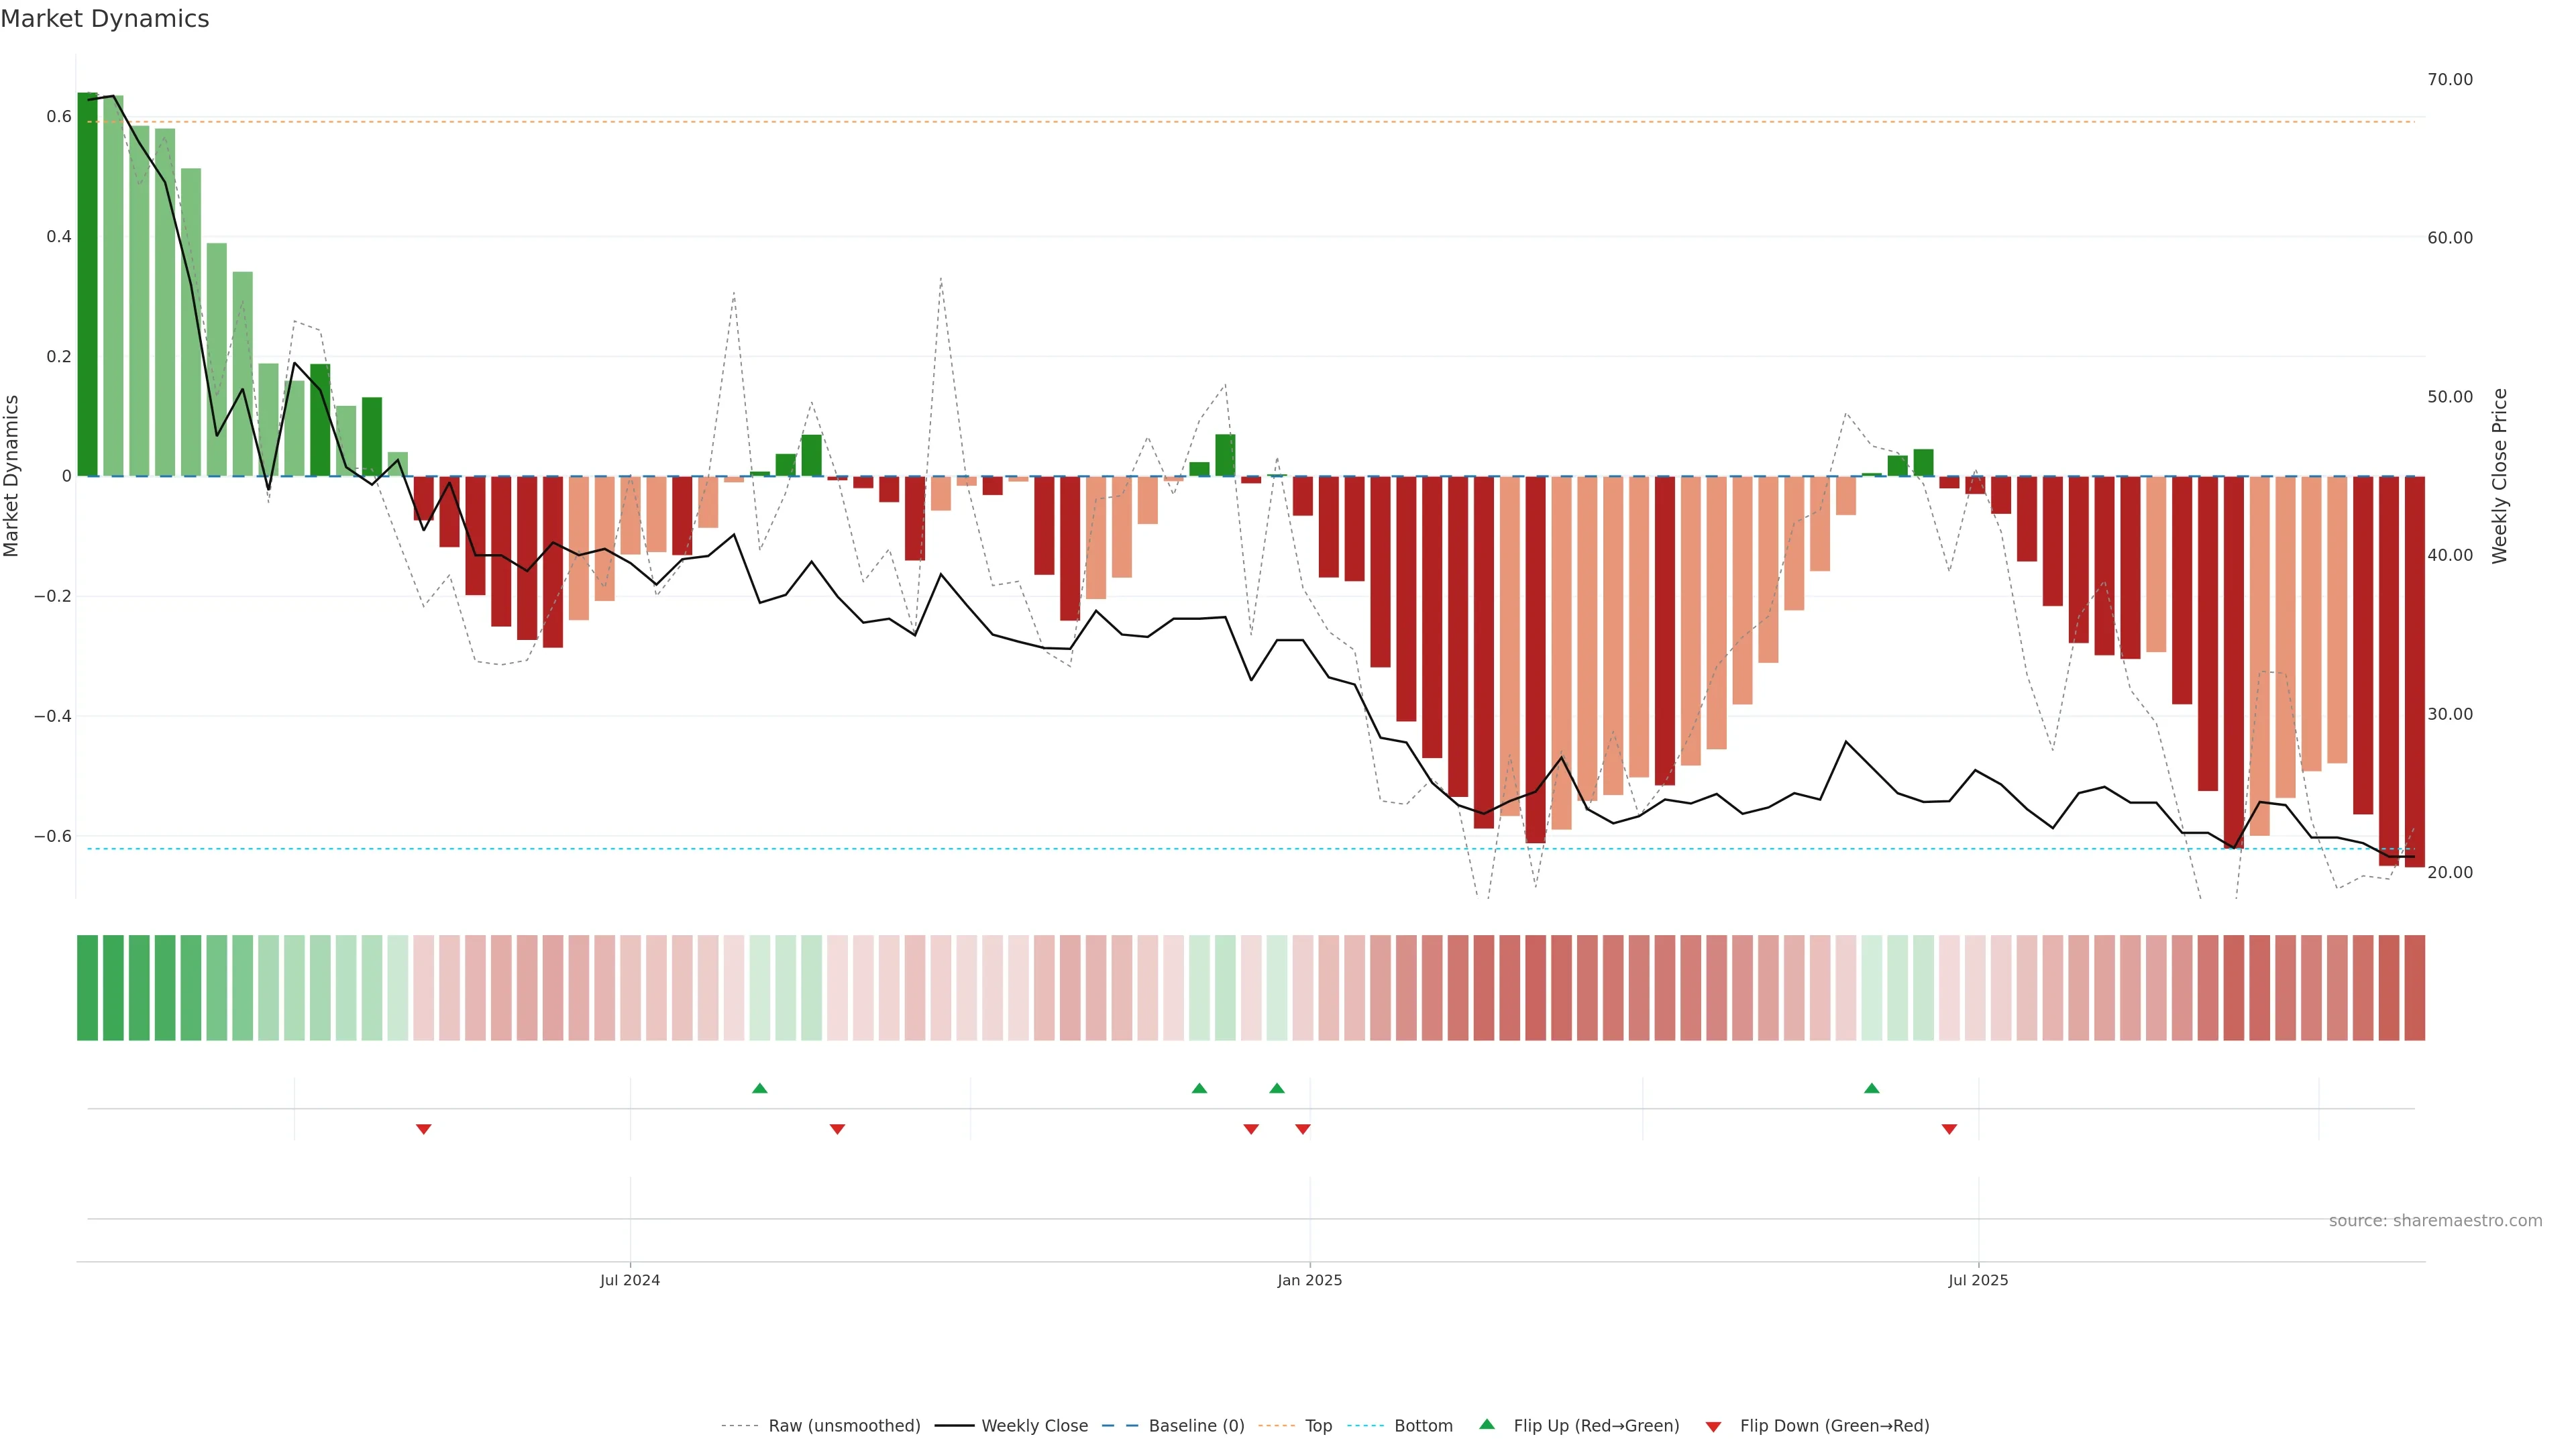
Task: Click red triangle icon in Flip Down legend
Action: pyautogui.click(x=1713, y=1427)
